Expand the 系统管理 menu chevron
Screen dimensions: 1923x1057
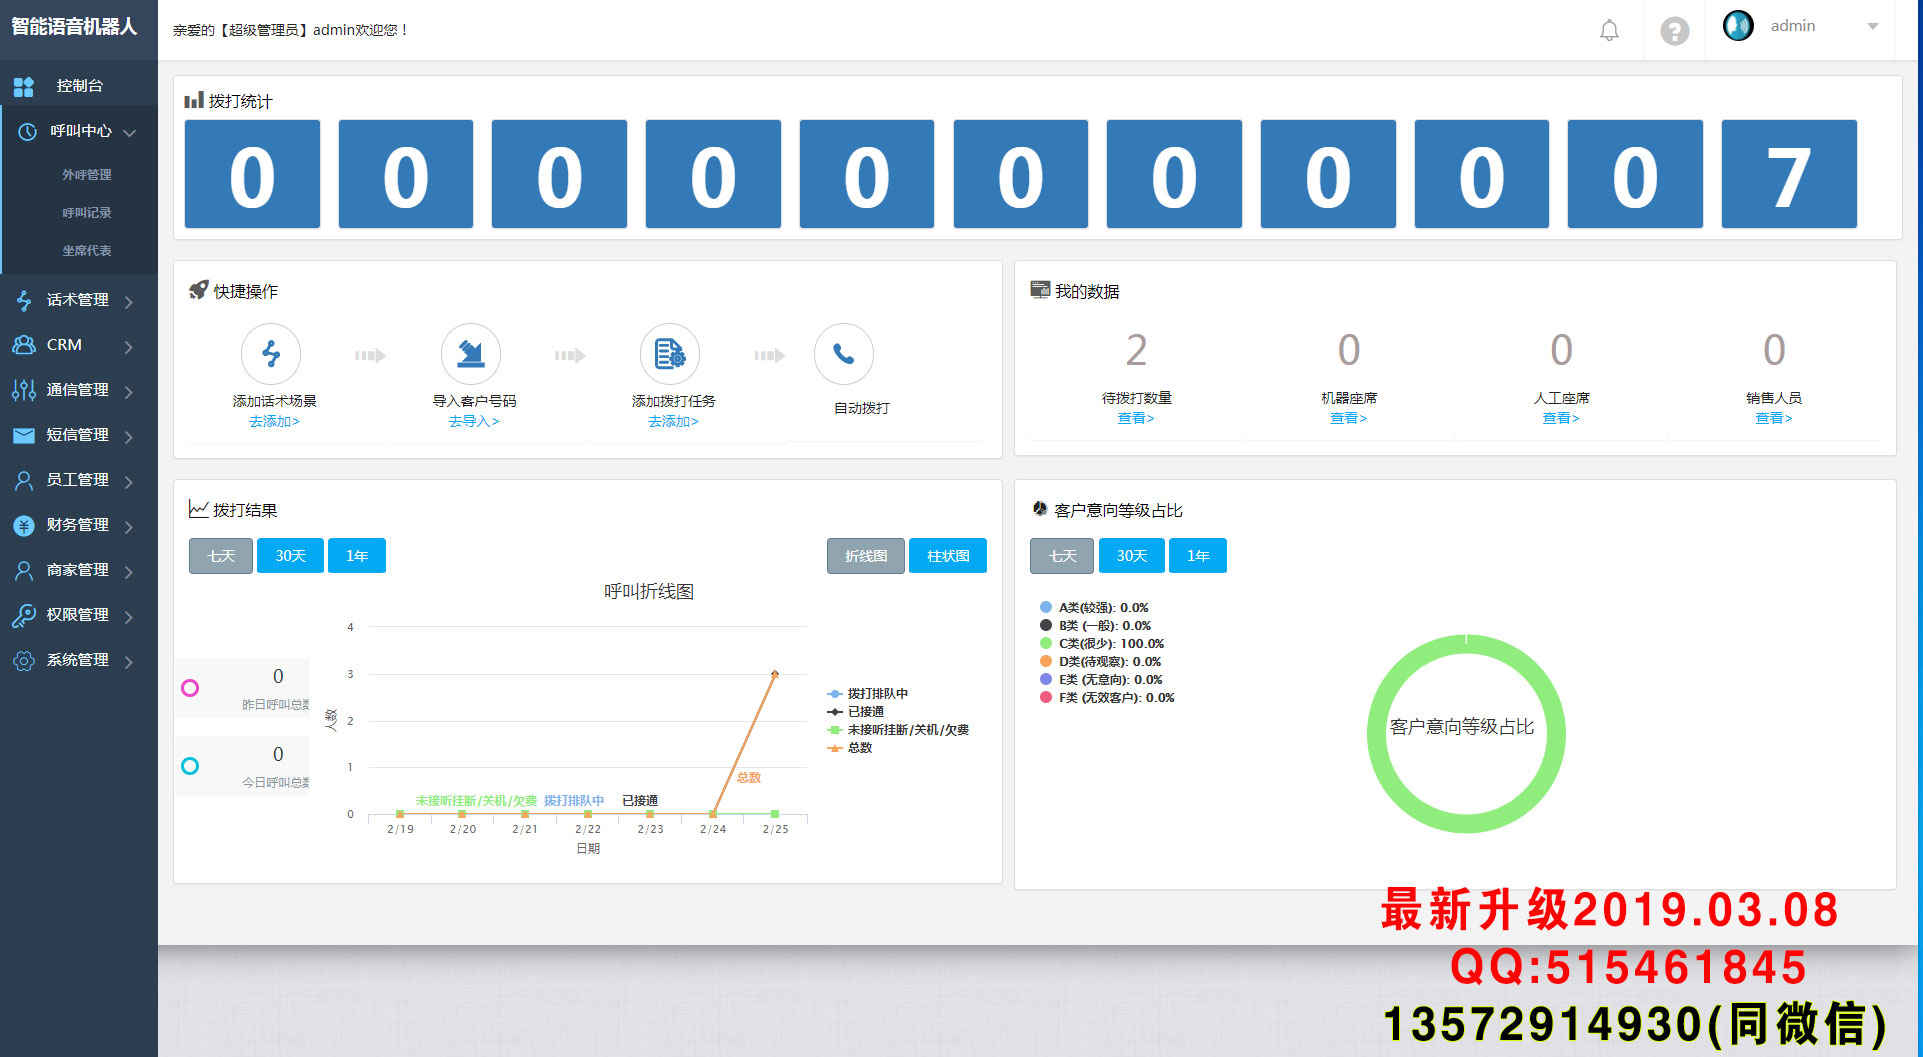[x=129, y=661]
